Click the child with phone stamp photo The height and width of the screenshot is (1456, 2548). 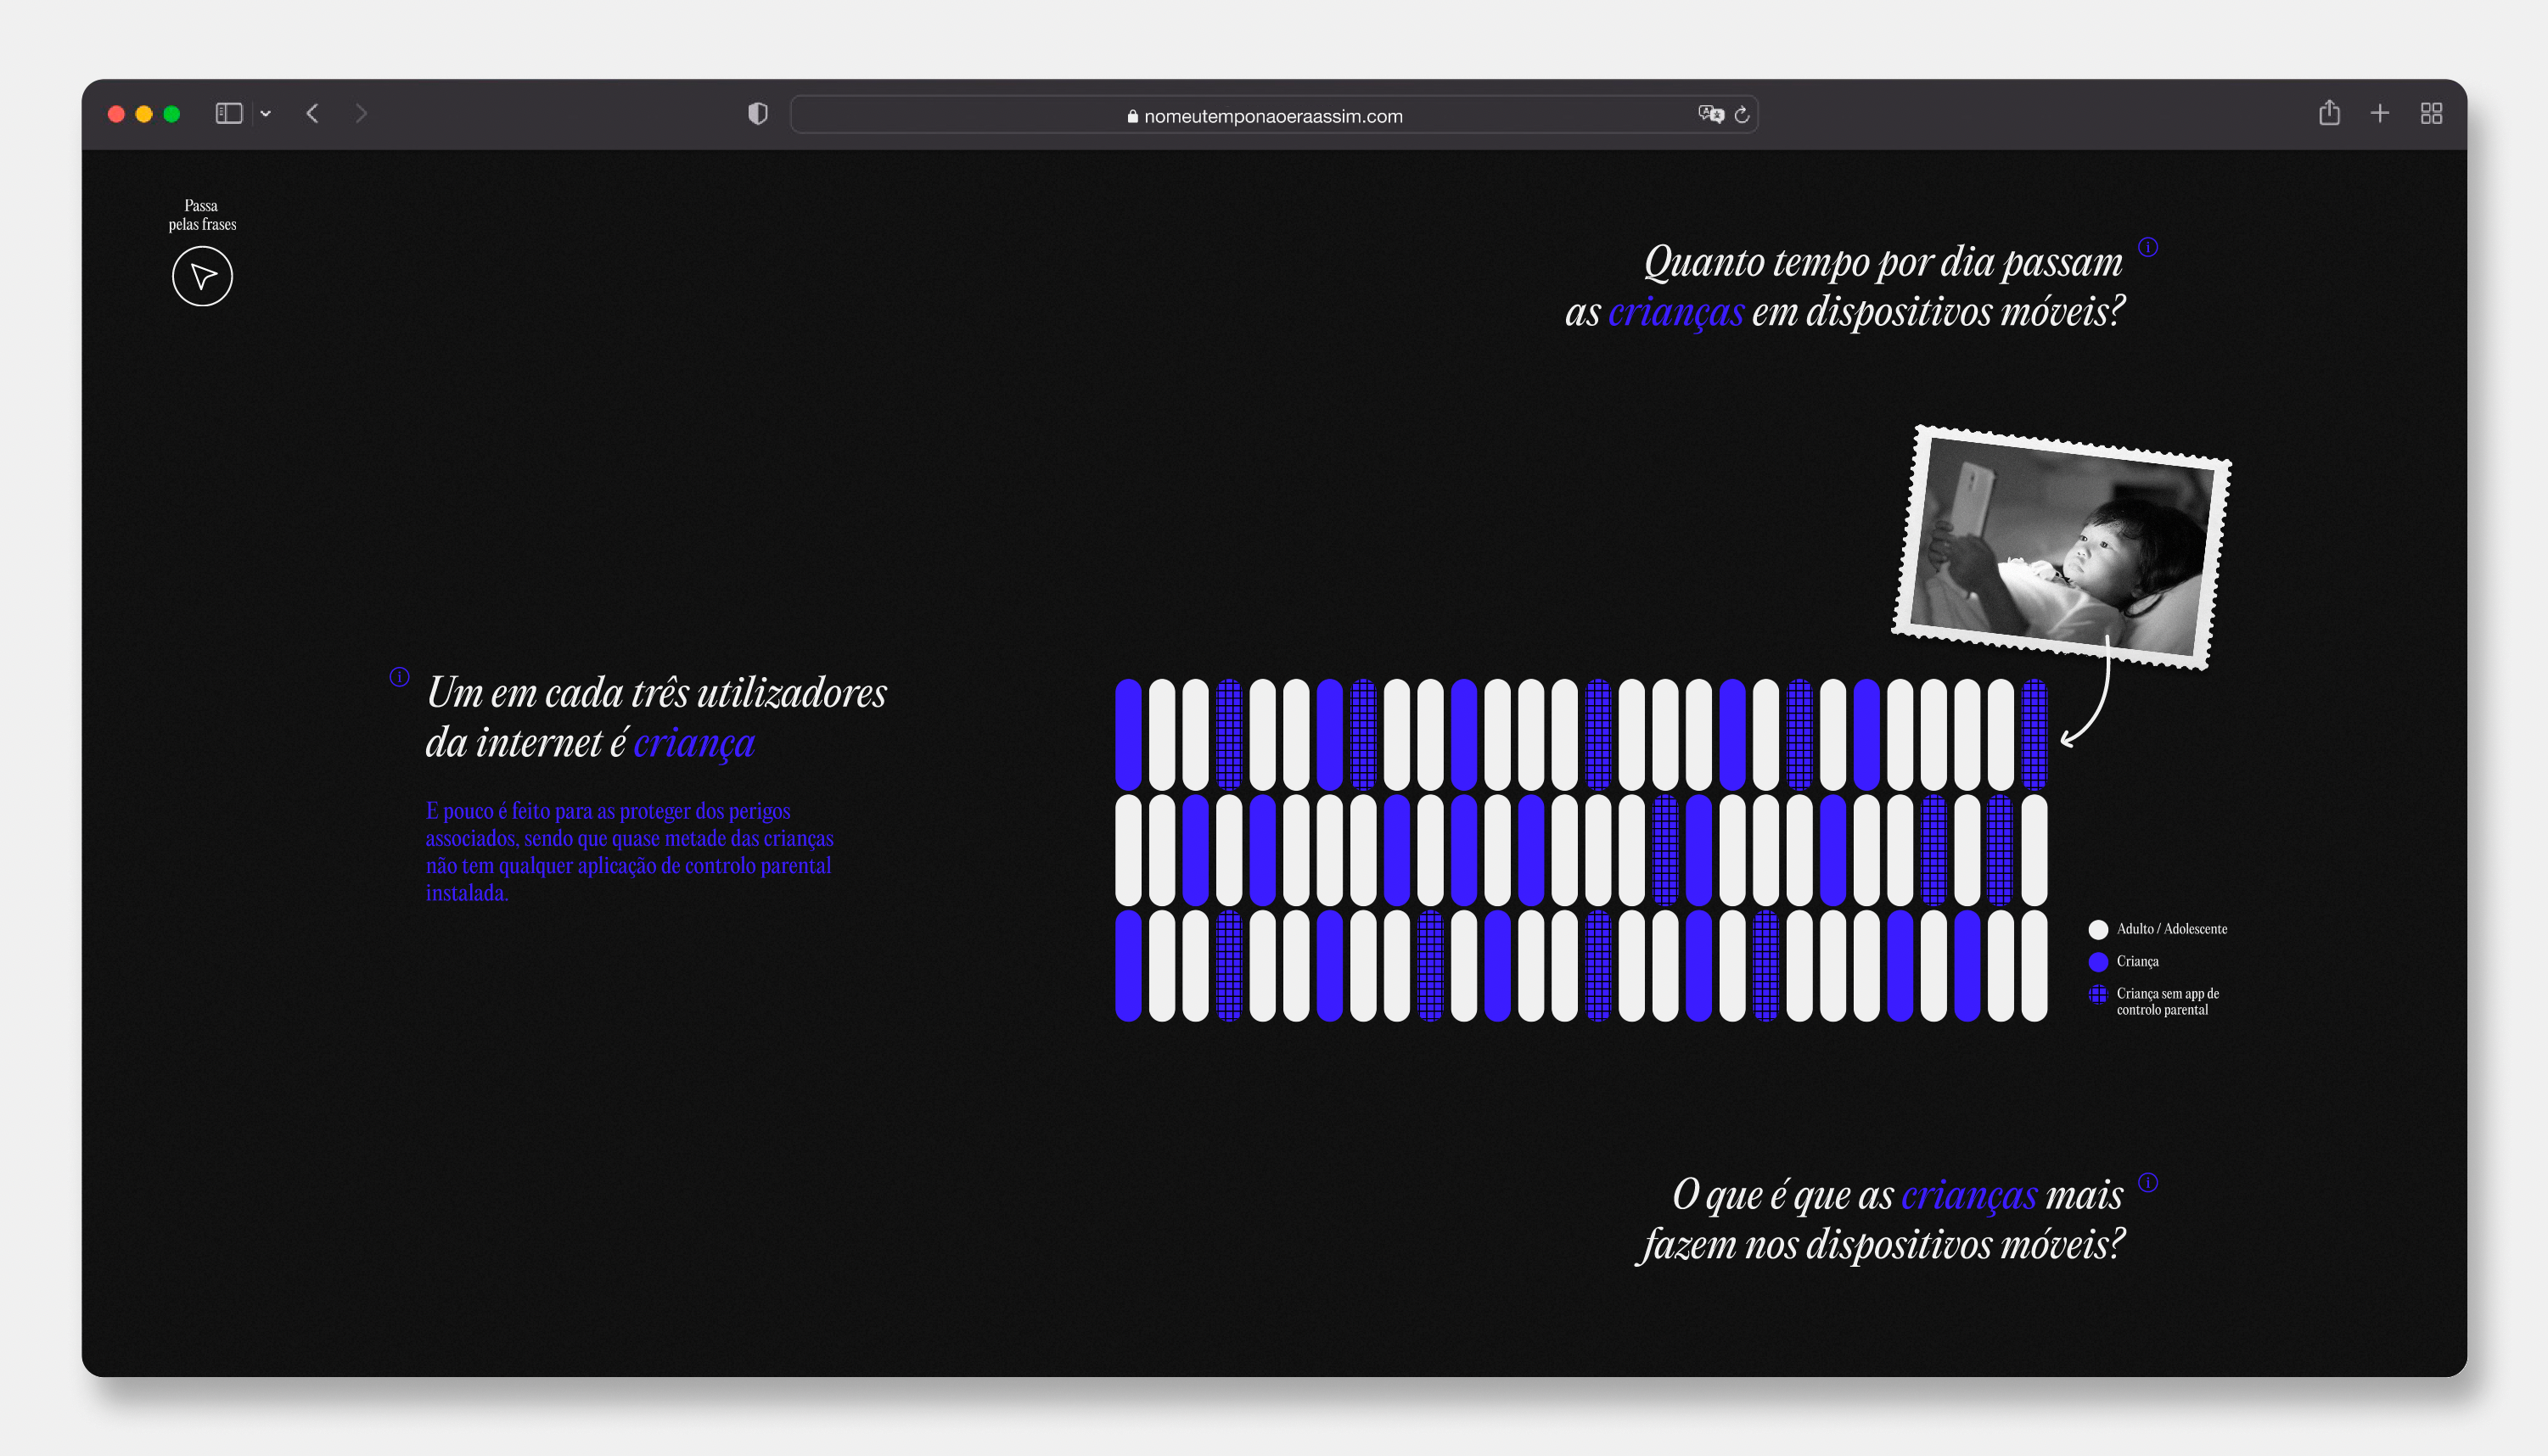(x=2062, y=548)
